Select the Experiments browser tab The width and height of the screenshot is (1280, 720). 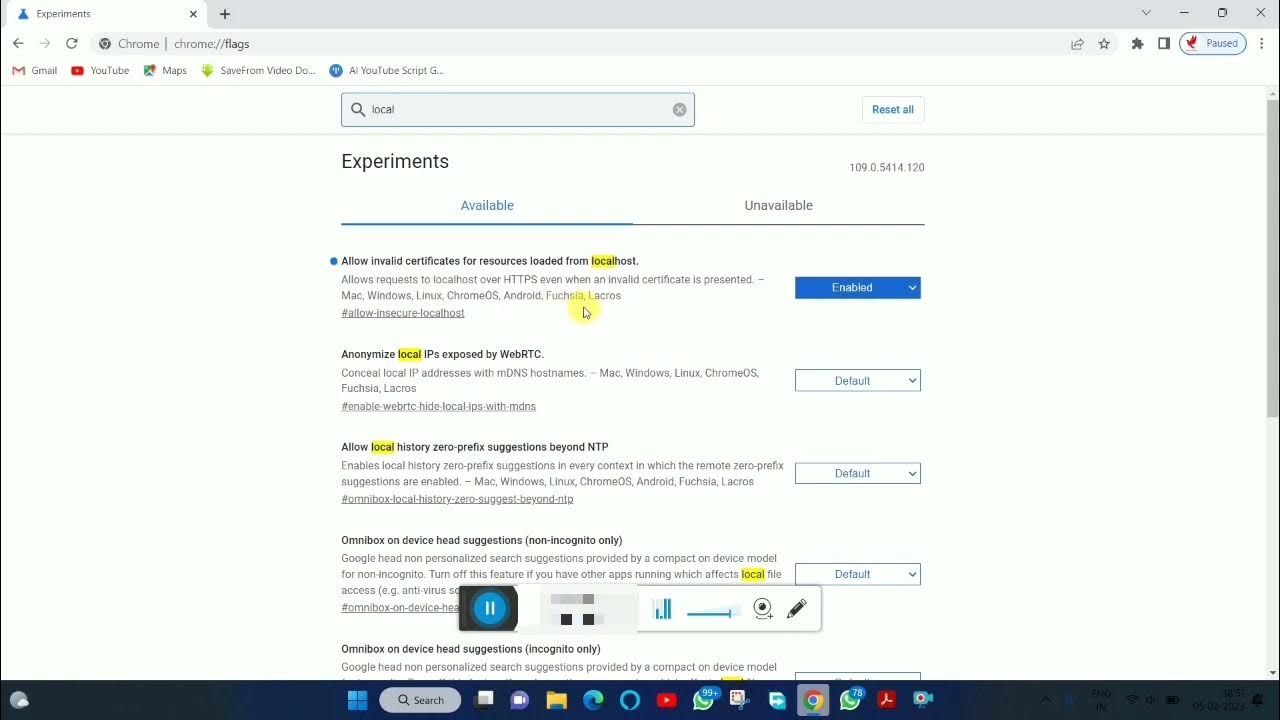click(x=104, y=14)
